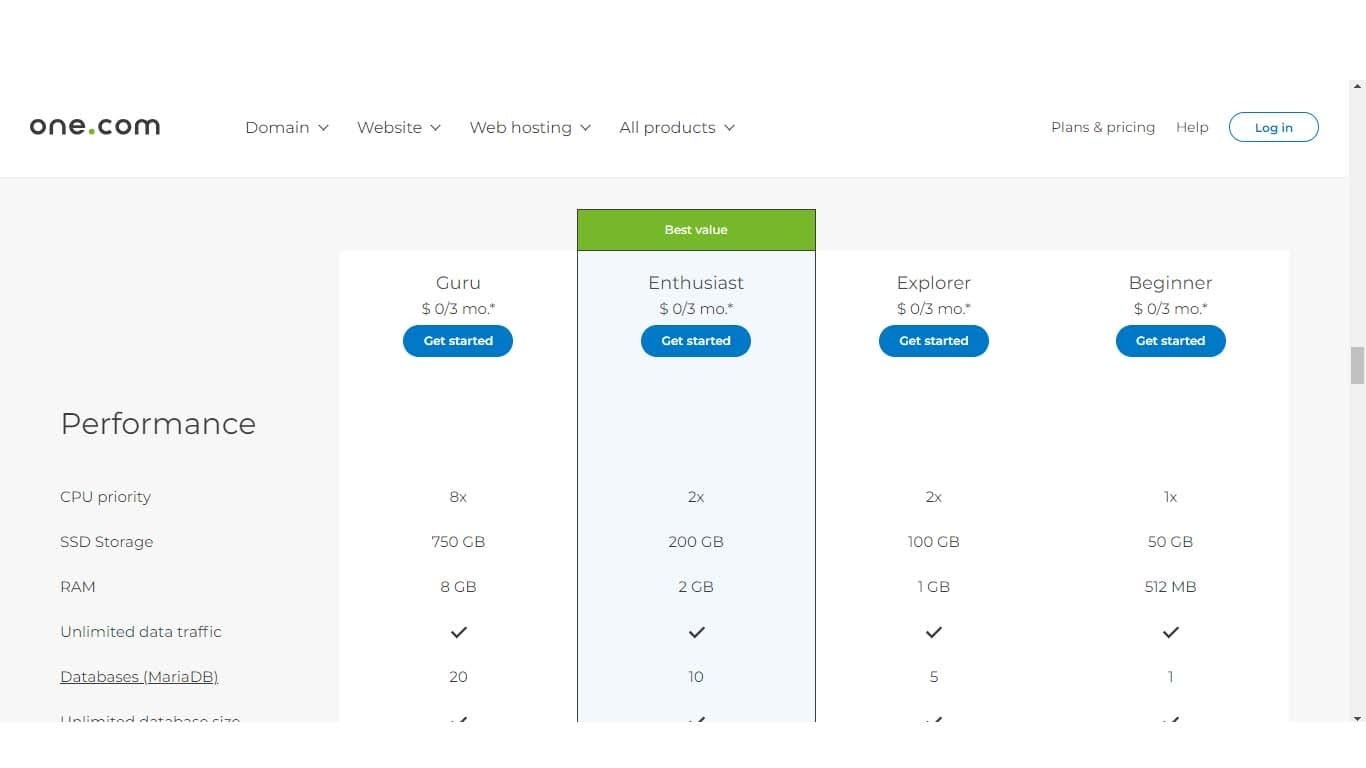Click the 8 GB RAM value

click(x=458, y=587)
